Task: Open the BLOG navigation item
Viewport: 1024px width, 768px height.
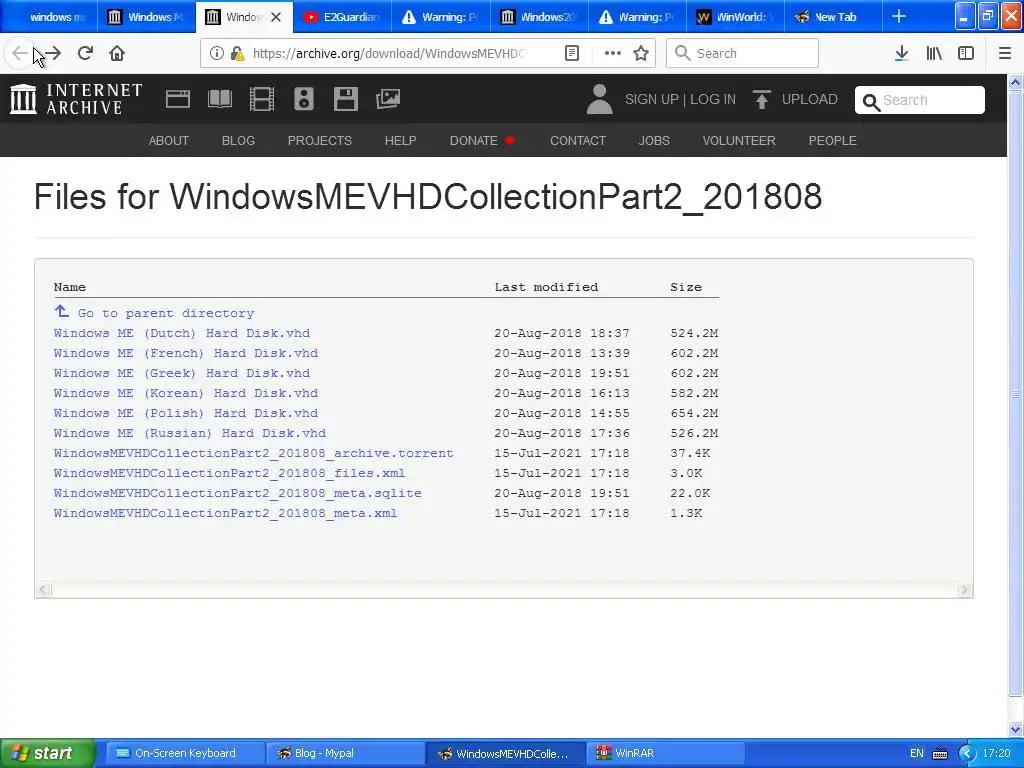Action: (238, 140)
